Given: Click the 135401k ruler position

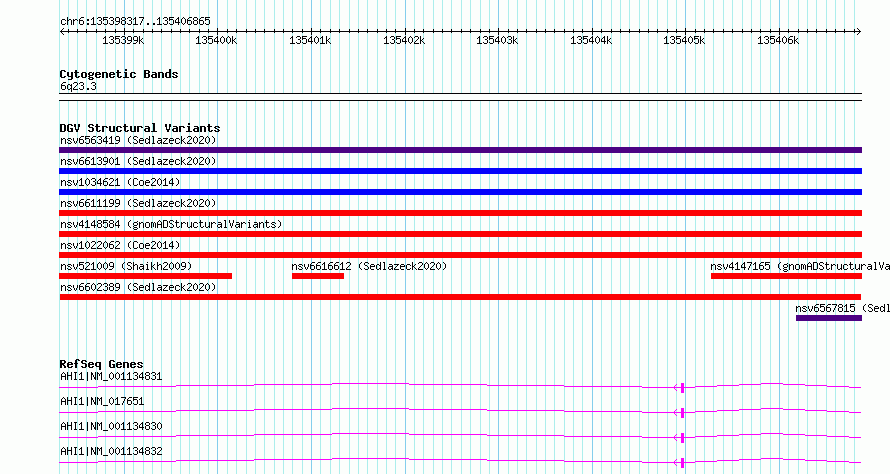Looking at the screenshot, I should (310, 40).
